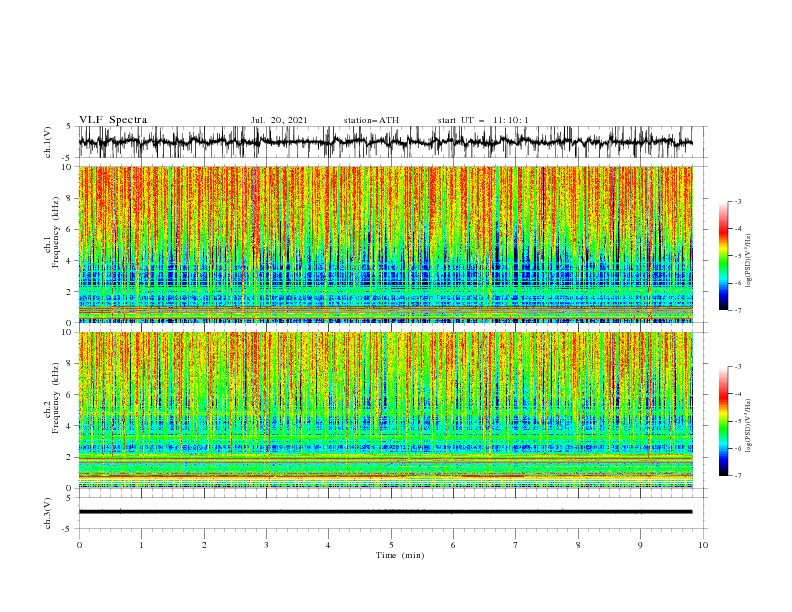The width and height of the screenshot is (792, 612).
Task: Click the -5 label on ch.2 colorbar
Action: click(x=738, y=421)
